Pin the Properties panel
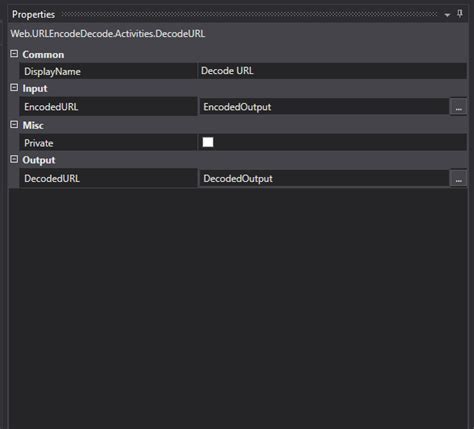Viewport: 474px width, 429px height. click(460, 14)
